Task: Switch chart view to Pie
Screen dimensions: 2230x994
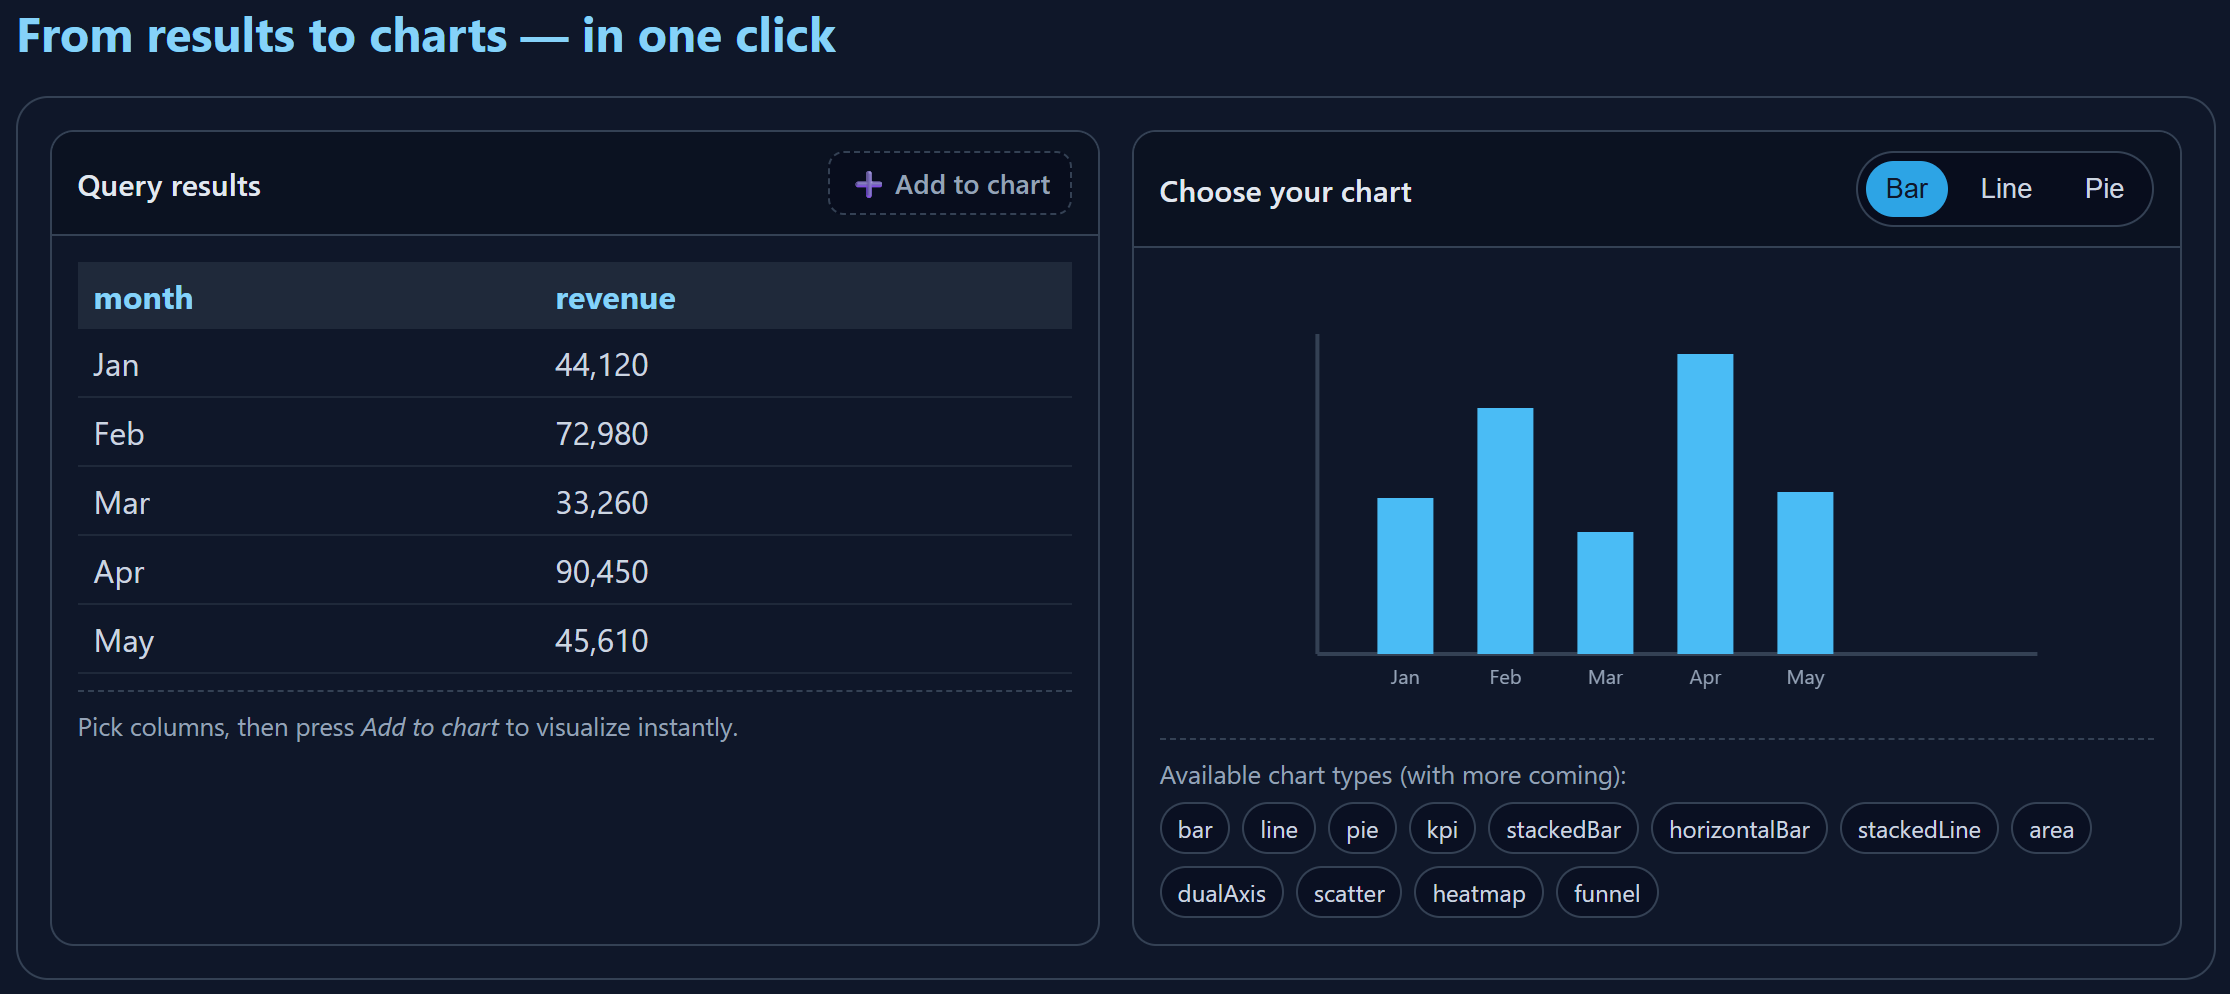Action: [x=2104, y=188]
